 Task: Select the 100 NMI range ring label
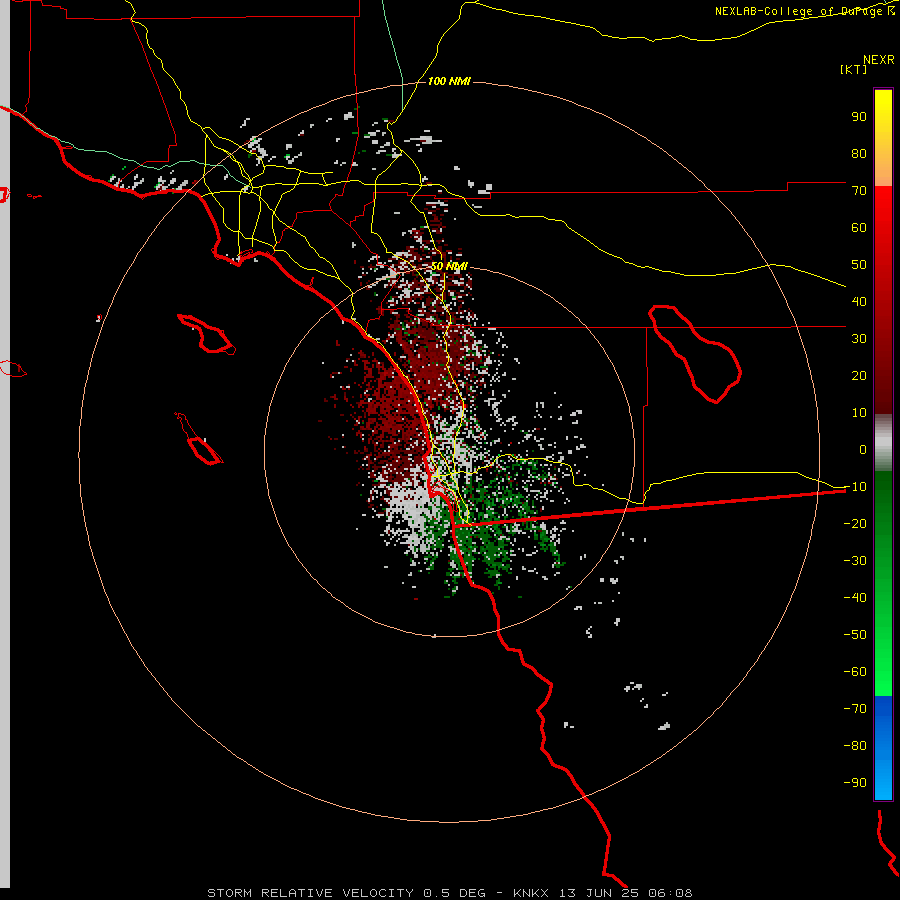point(449,81)
